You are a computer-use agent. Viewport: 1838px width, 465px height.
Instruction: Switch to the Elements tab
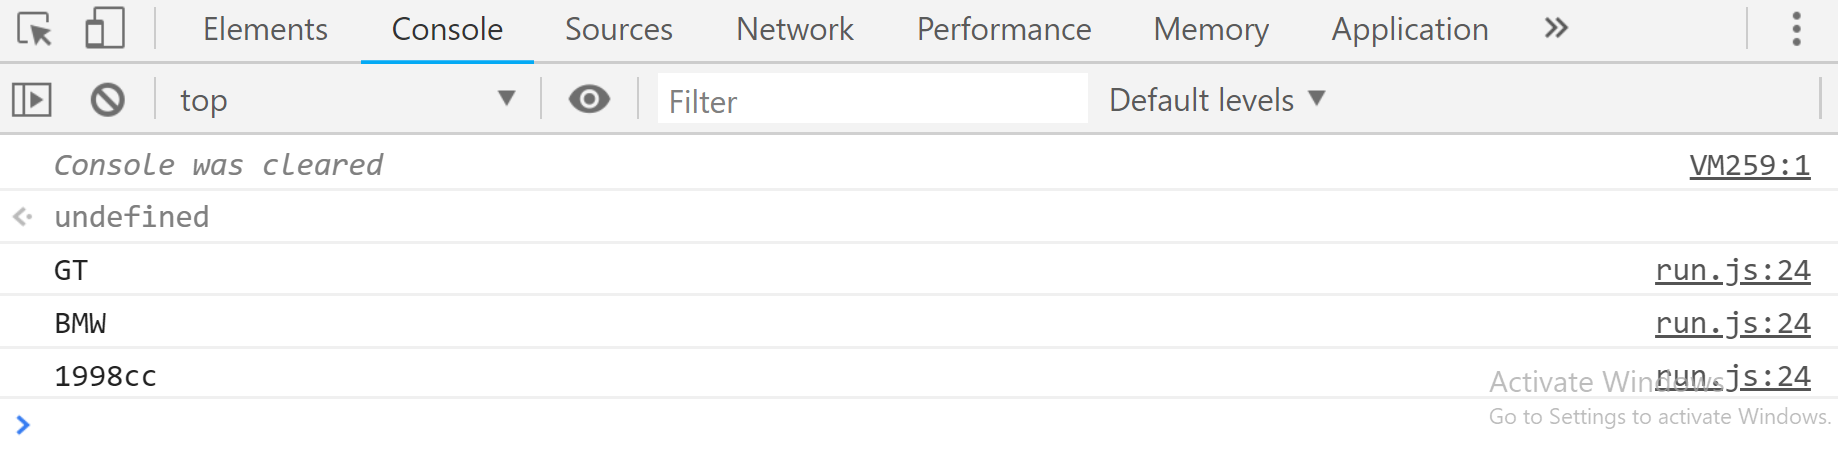(265, 30)
